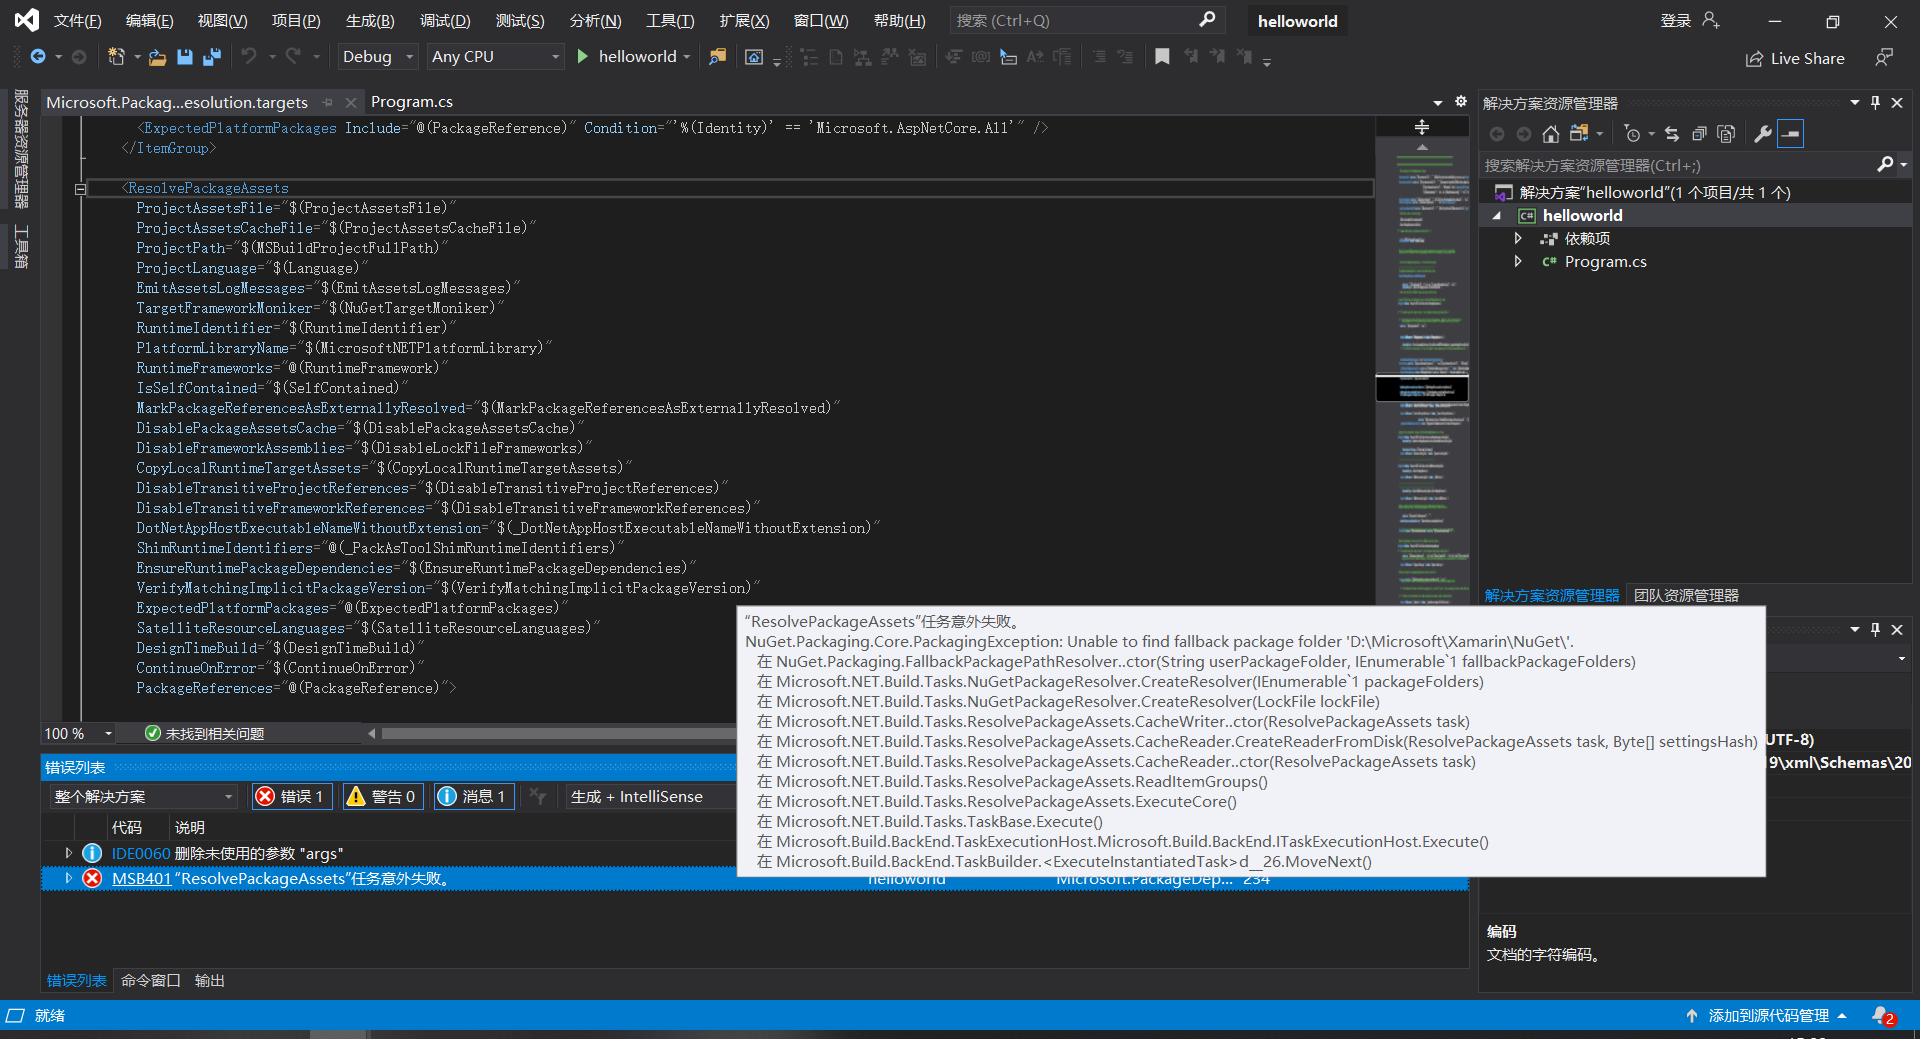Click the Save All toolbar icon
Viewport: 1920px width, 1039px height.
(x=211, y=57)
